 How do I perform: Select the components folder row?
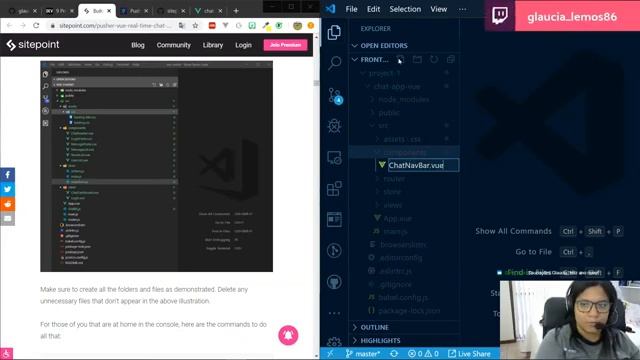coord(404,152)
